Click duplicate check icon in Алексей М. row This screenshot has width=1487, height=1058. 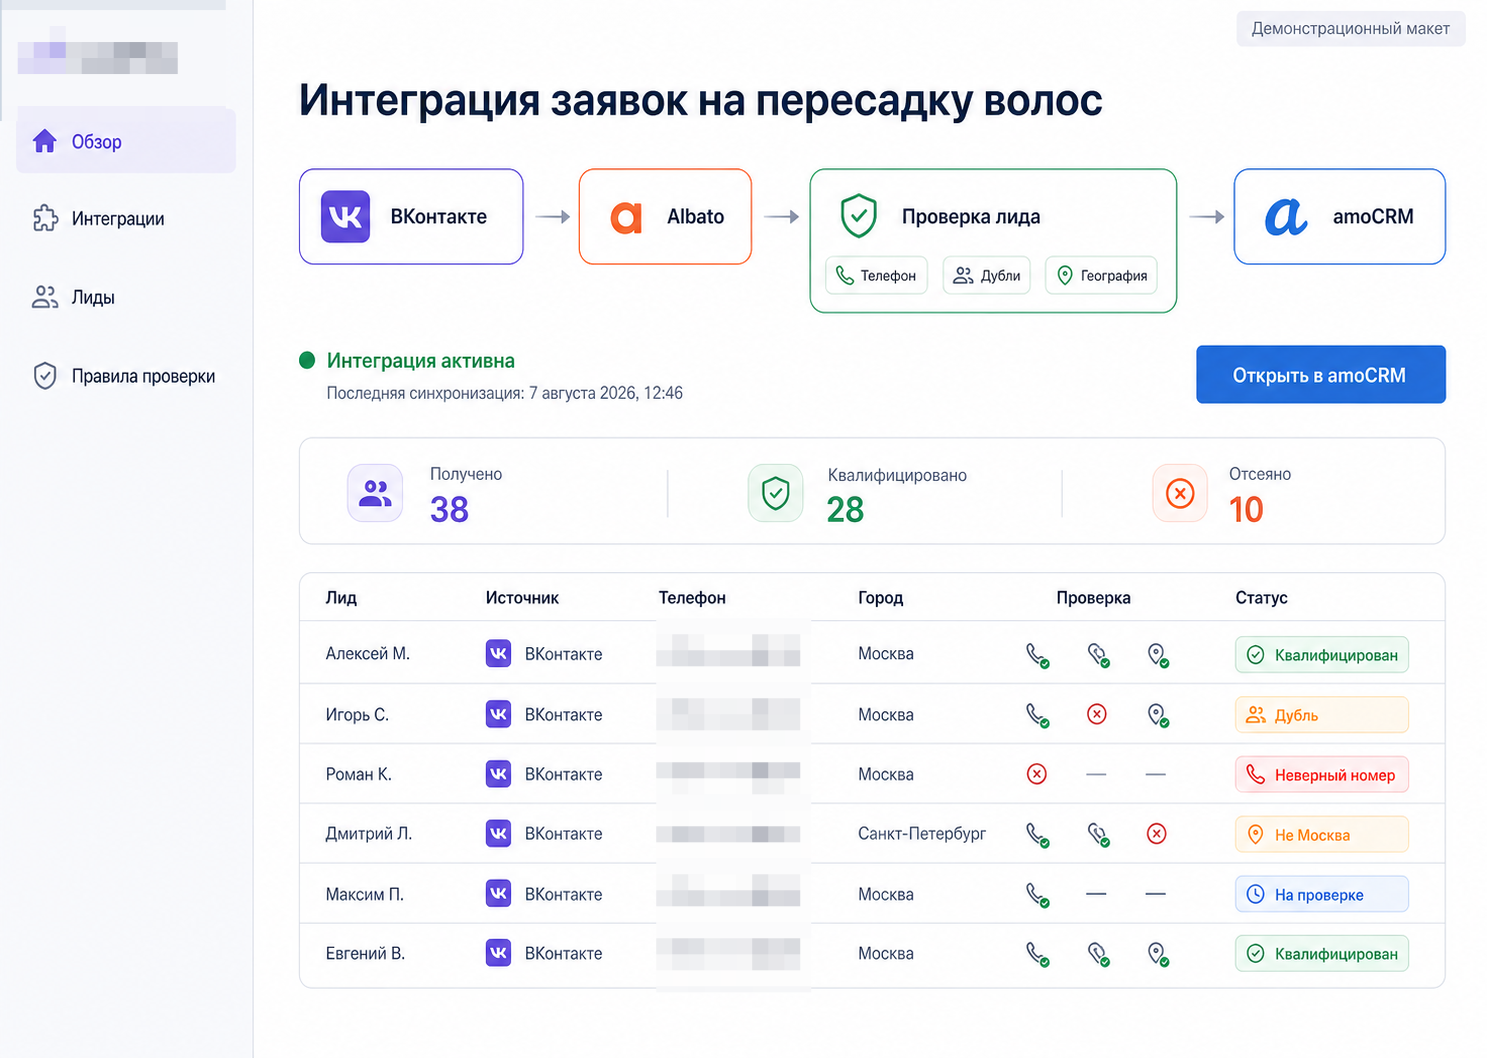[x=1098, y=655]
